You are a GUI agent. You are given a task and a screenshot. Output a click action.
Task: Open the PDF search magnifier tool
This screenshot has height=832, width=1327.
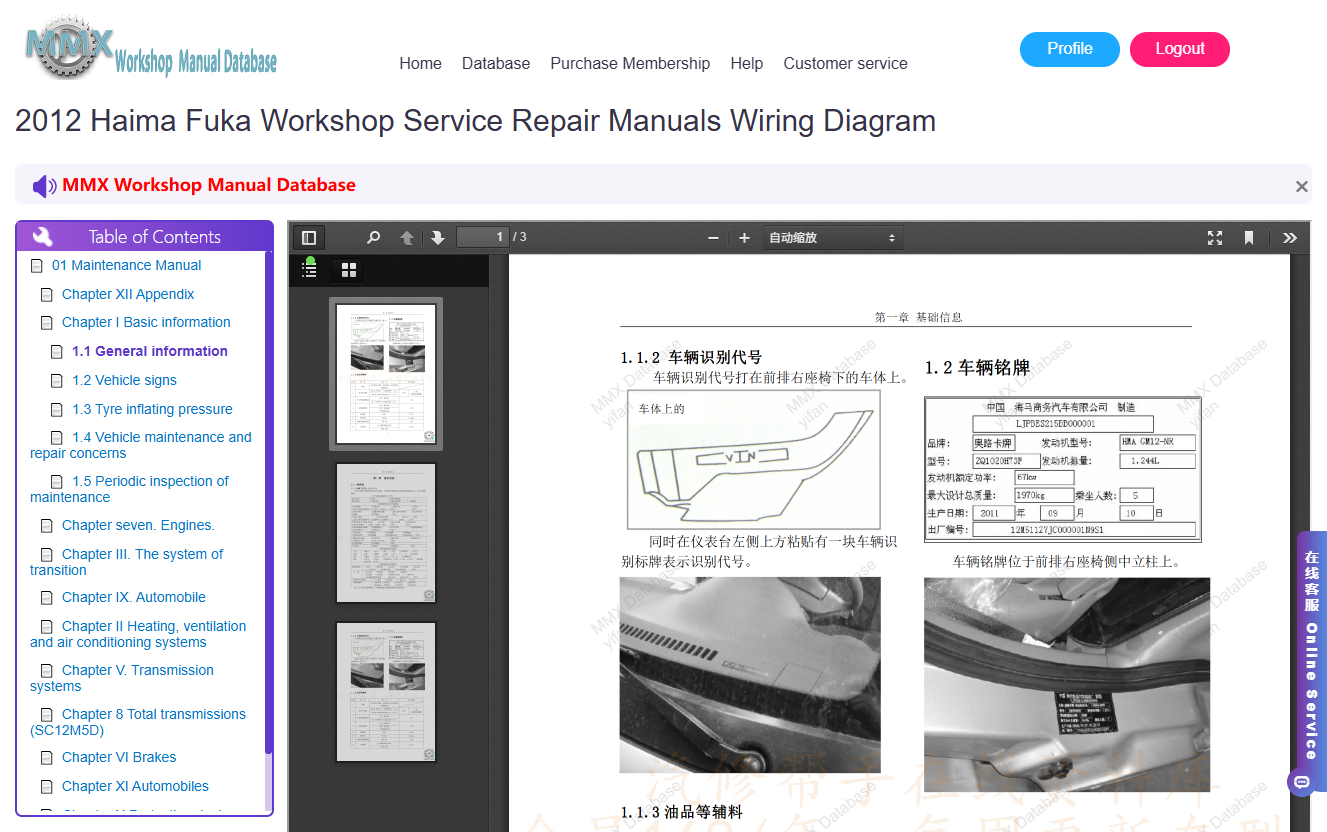click(373, 238)
